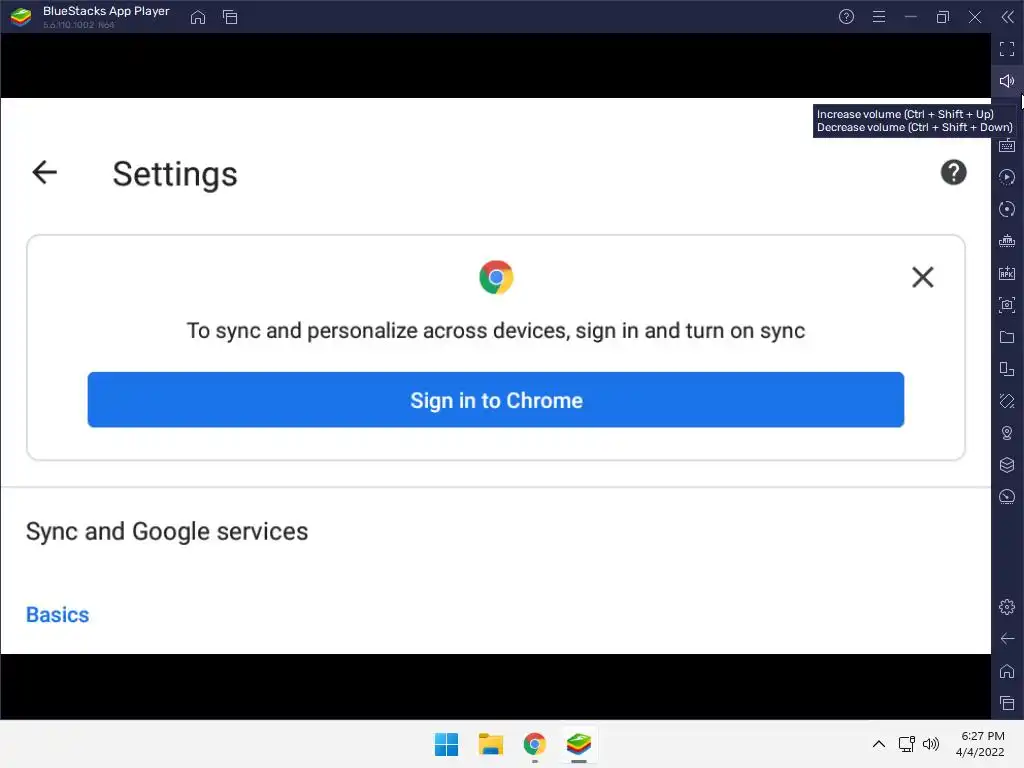Viewport: 1024px width, 768px height.
Task: Click the multi-instance windows icon in sidebar
Action: coord(1007,369)
